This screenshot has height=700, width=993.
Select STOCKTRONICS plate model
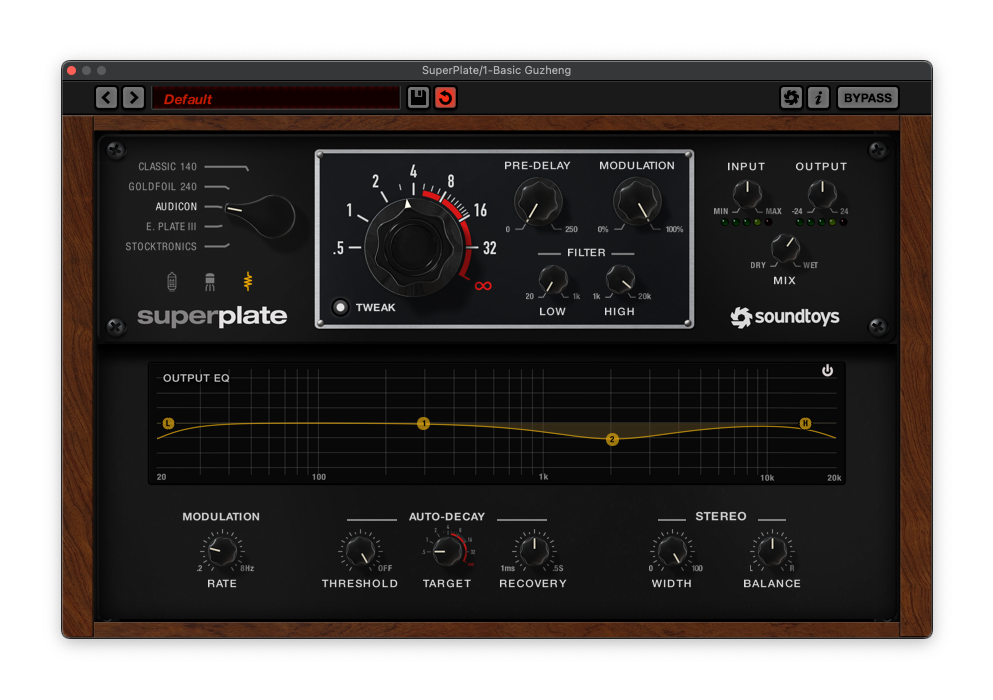[161, 246]
